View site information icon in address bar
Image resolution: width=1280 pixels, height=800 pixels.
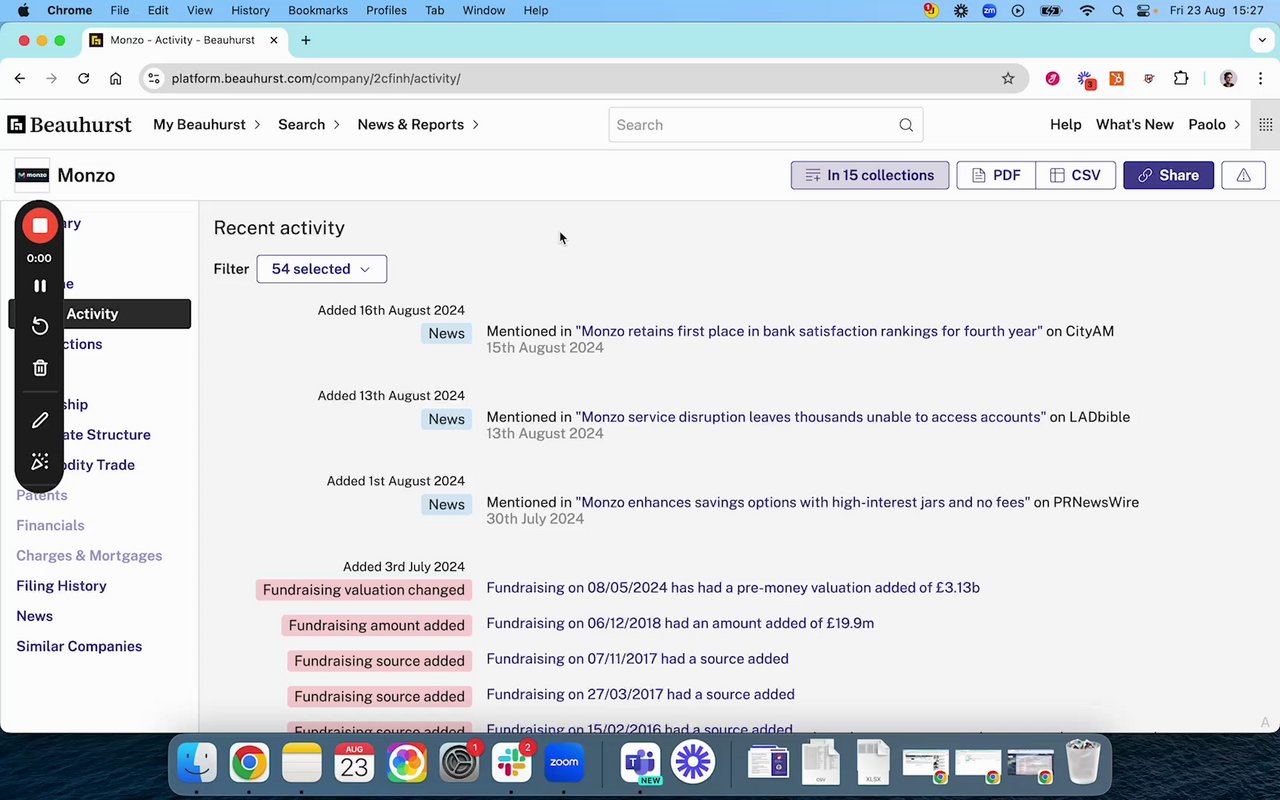coord(152,78)
